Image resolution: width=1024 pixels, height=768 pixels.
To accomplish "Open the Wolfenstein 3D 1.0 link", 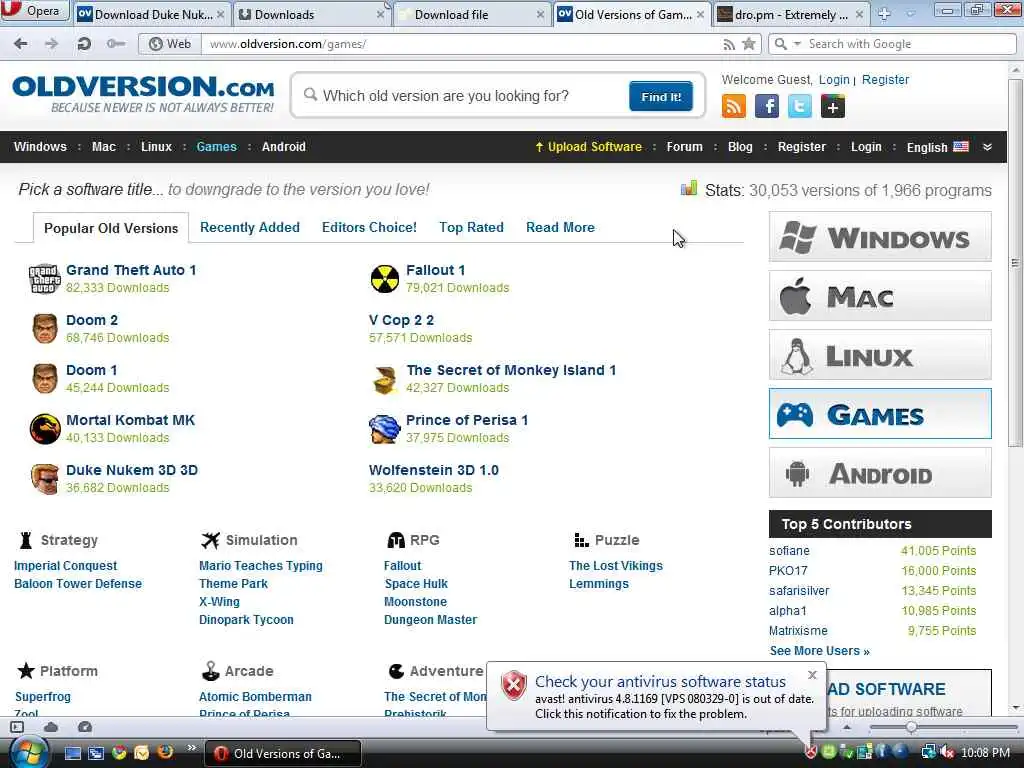I will (434, 470).
